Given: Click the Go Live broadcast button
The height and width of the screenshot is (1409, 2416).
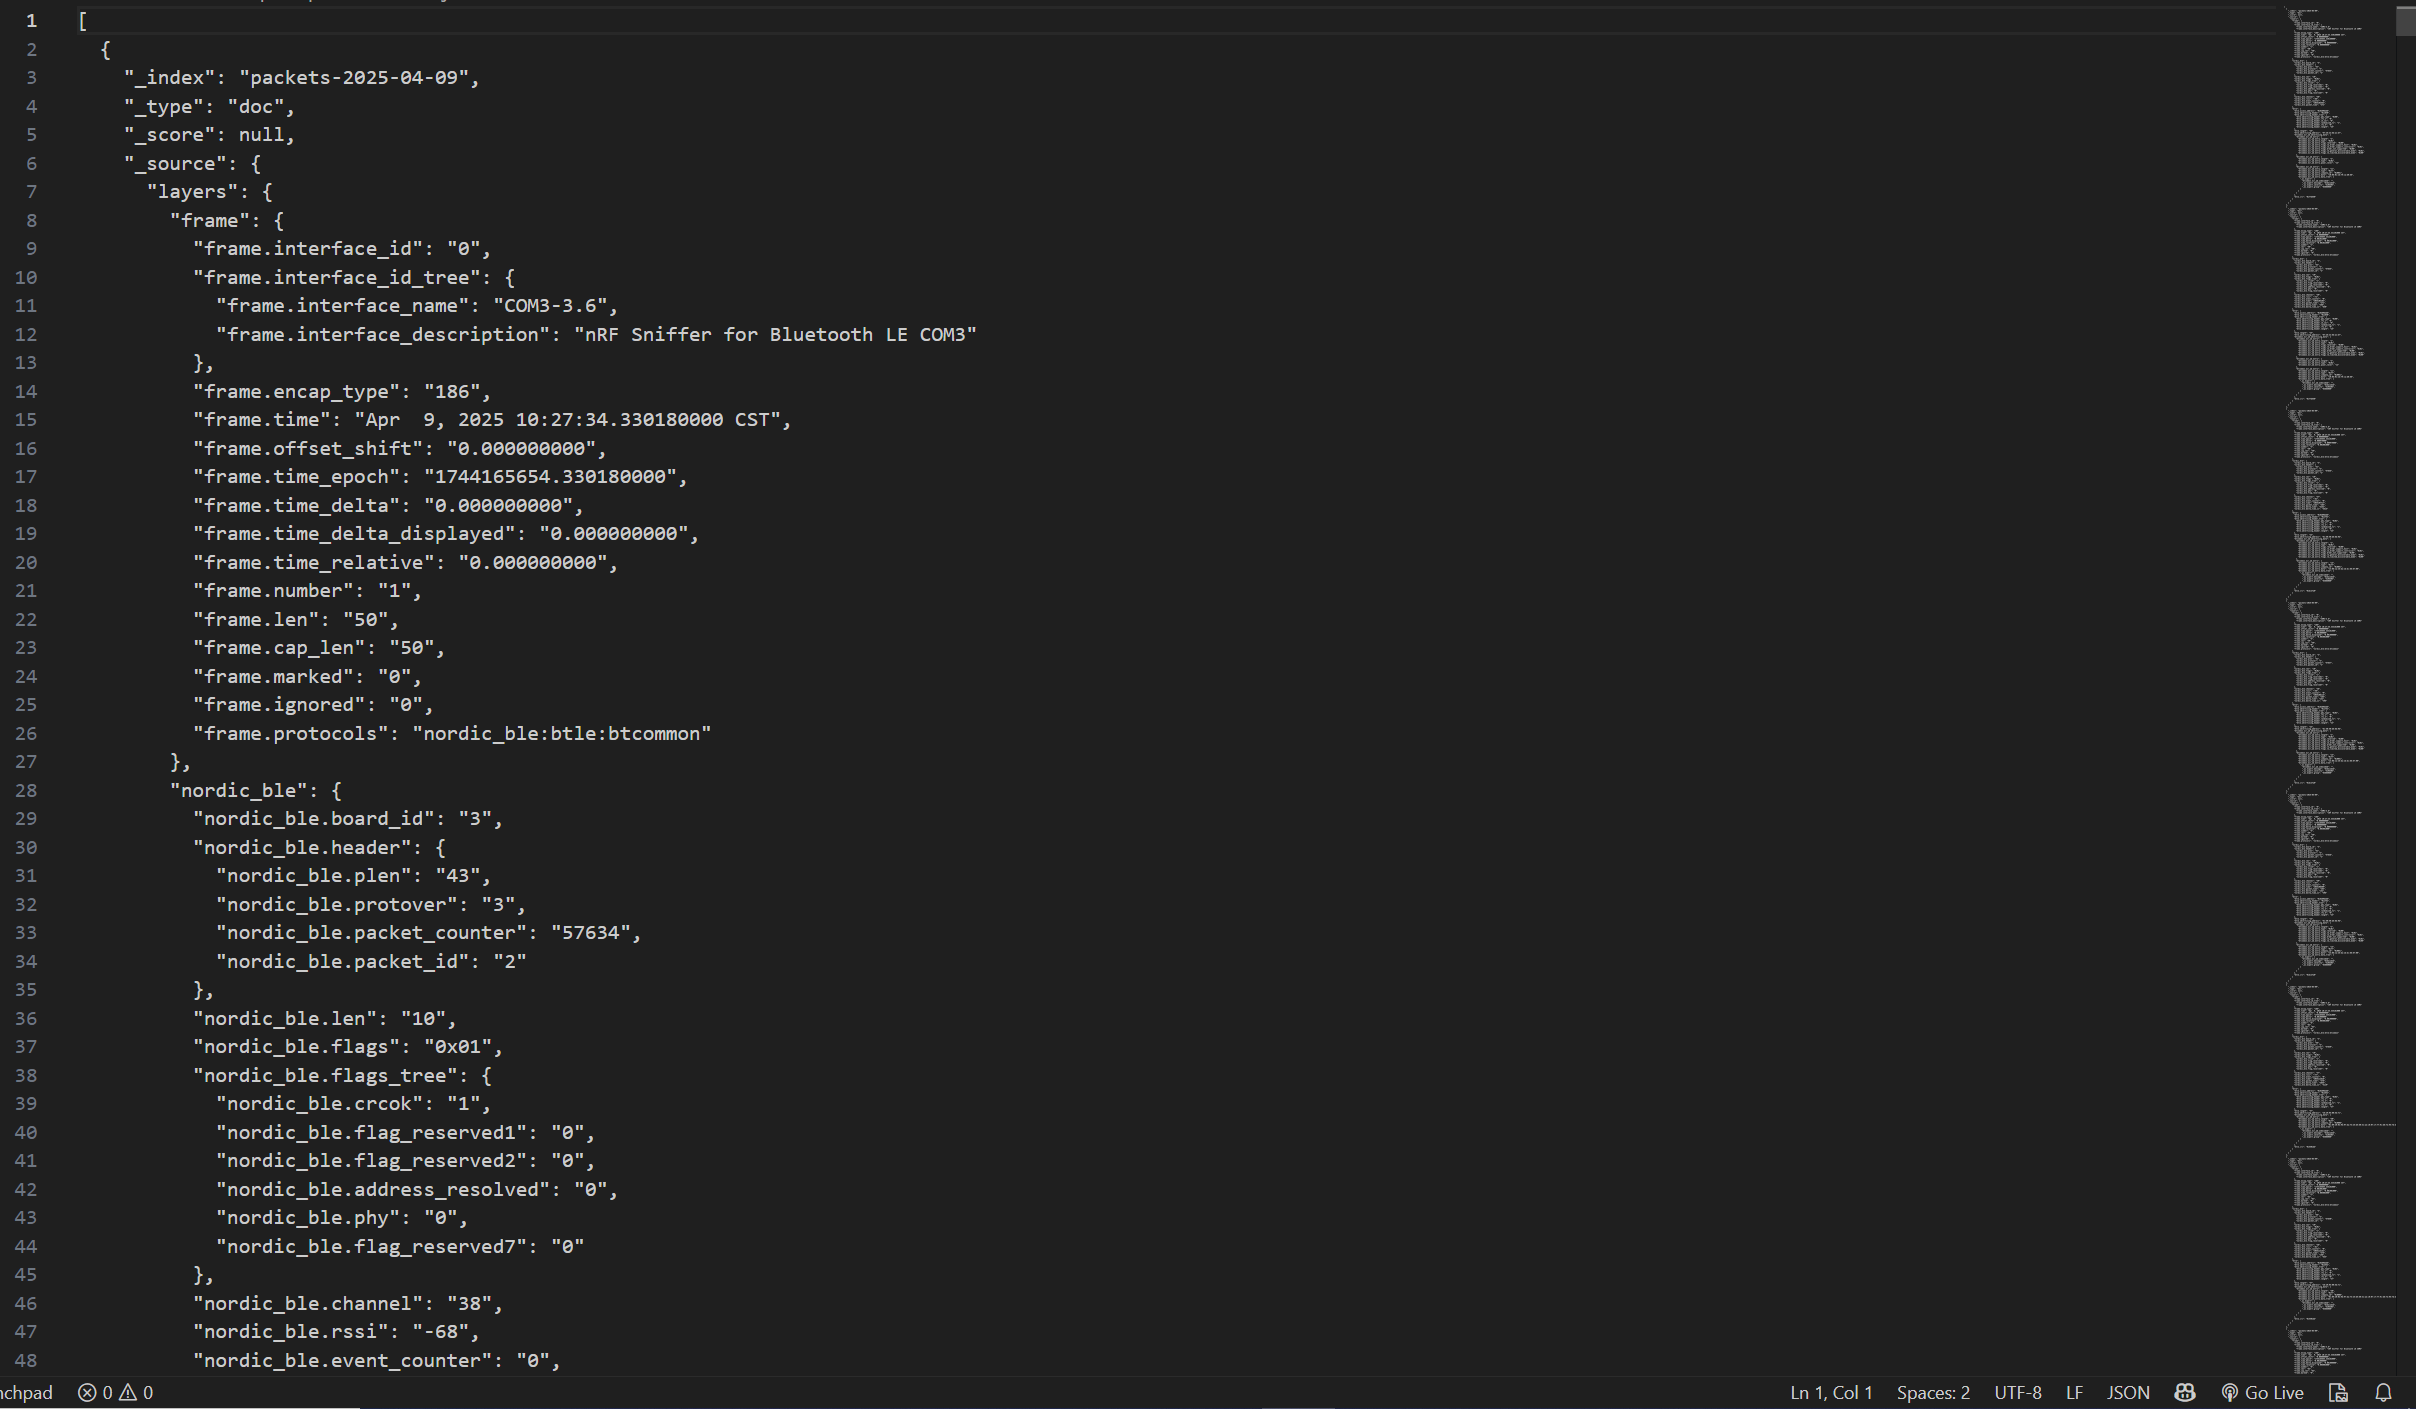Looking at the screenshot, I should click(2263, 1392).
